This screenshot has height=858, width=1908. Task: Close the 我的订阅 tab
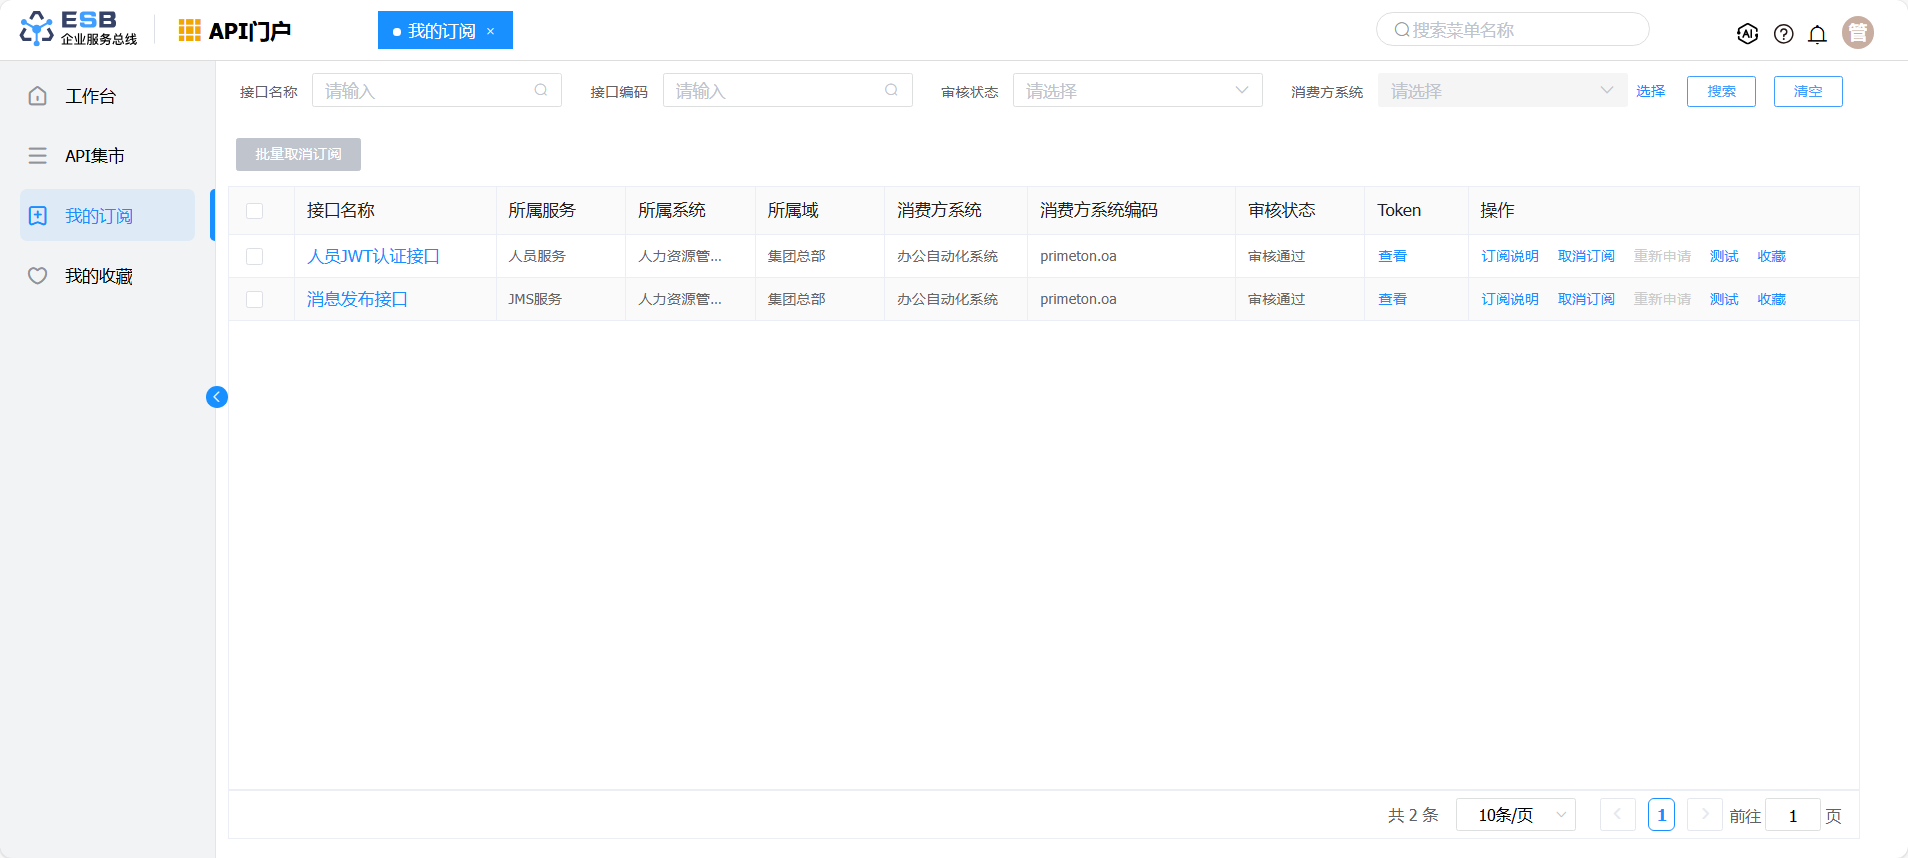491,31
